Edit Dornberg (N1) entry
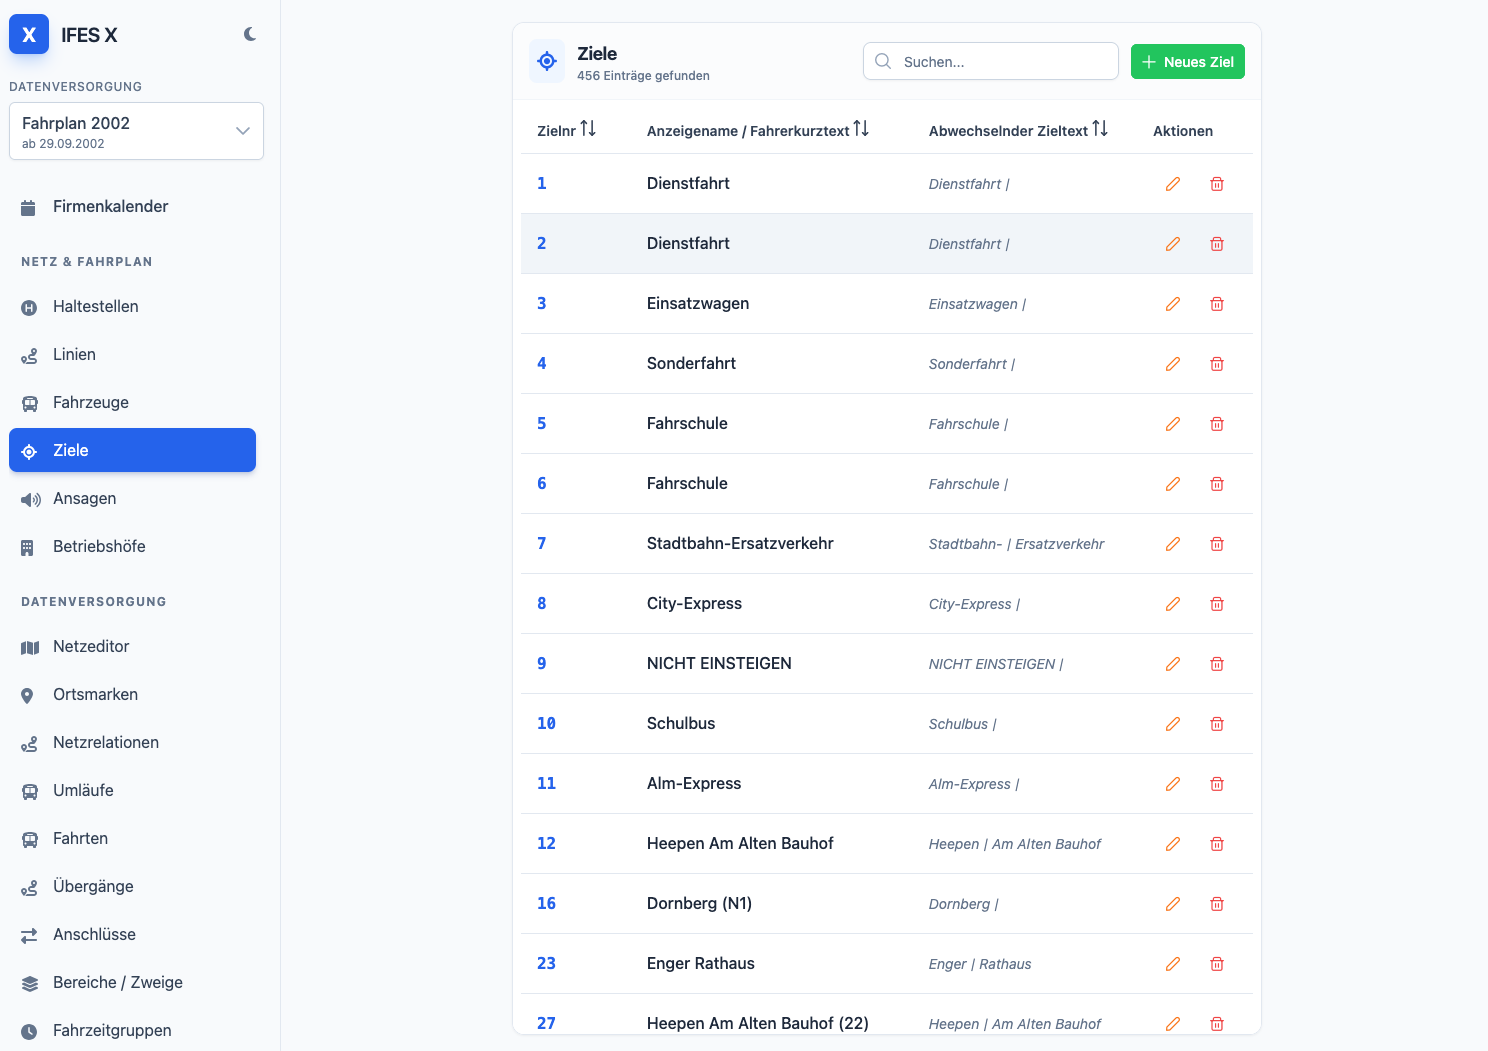 pos(1173,904)
